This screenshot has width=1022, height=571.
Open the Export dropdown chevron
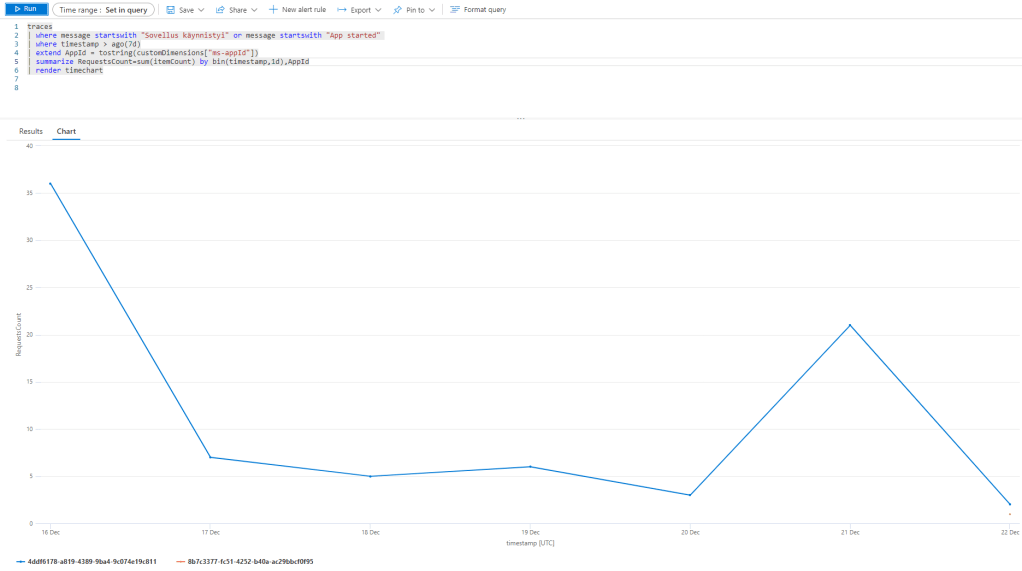click(378, 10)
